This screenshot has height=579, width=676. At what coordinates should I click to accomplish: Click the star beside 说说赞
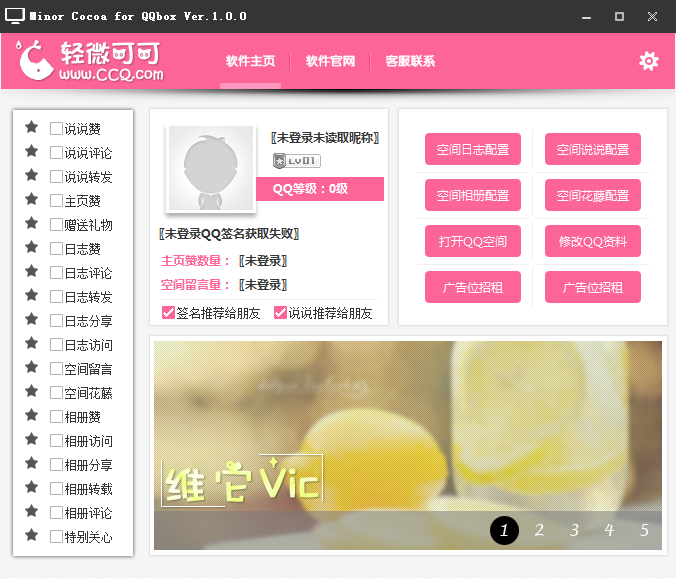click(31, 127)
